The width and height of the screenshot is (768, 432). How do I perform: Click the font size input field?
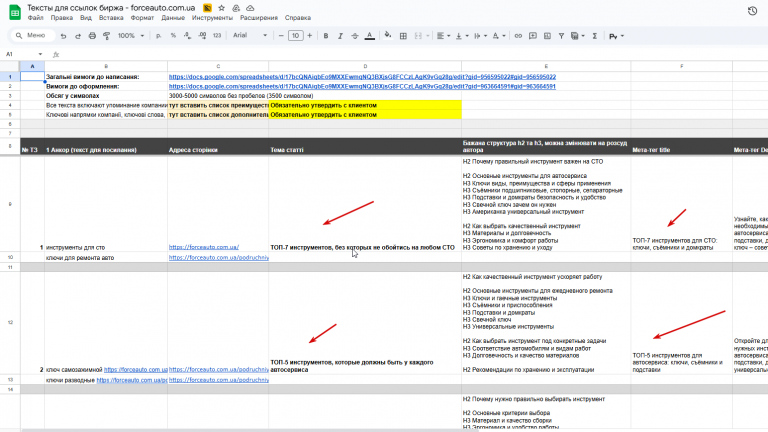tap(295, 36)
